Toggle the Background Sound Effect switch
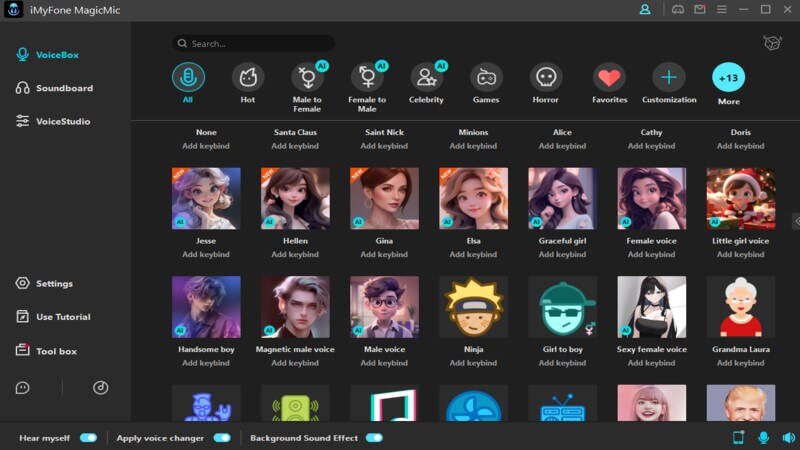 (x=374, y=438)
